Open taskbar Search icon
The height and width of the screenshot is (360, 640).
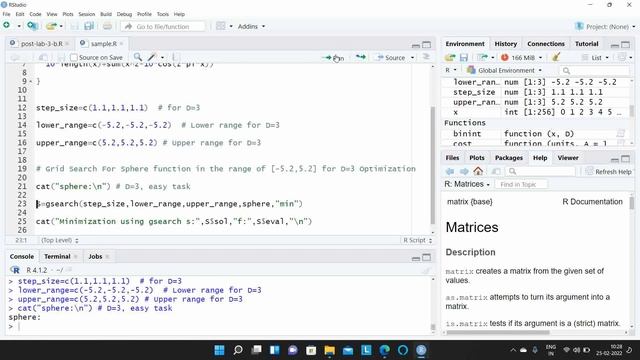point(238,350)
